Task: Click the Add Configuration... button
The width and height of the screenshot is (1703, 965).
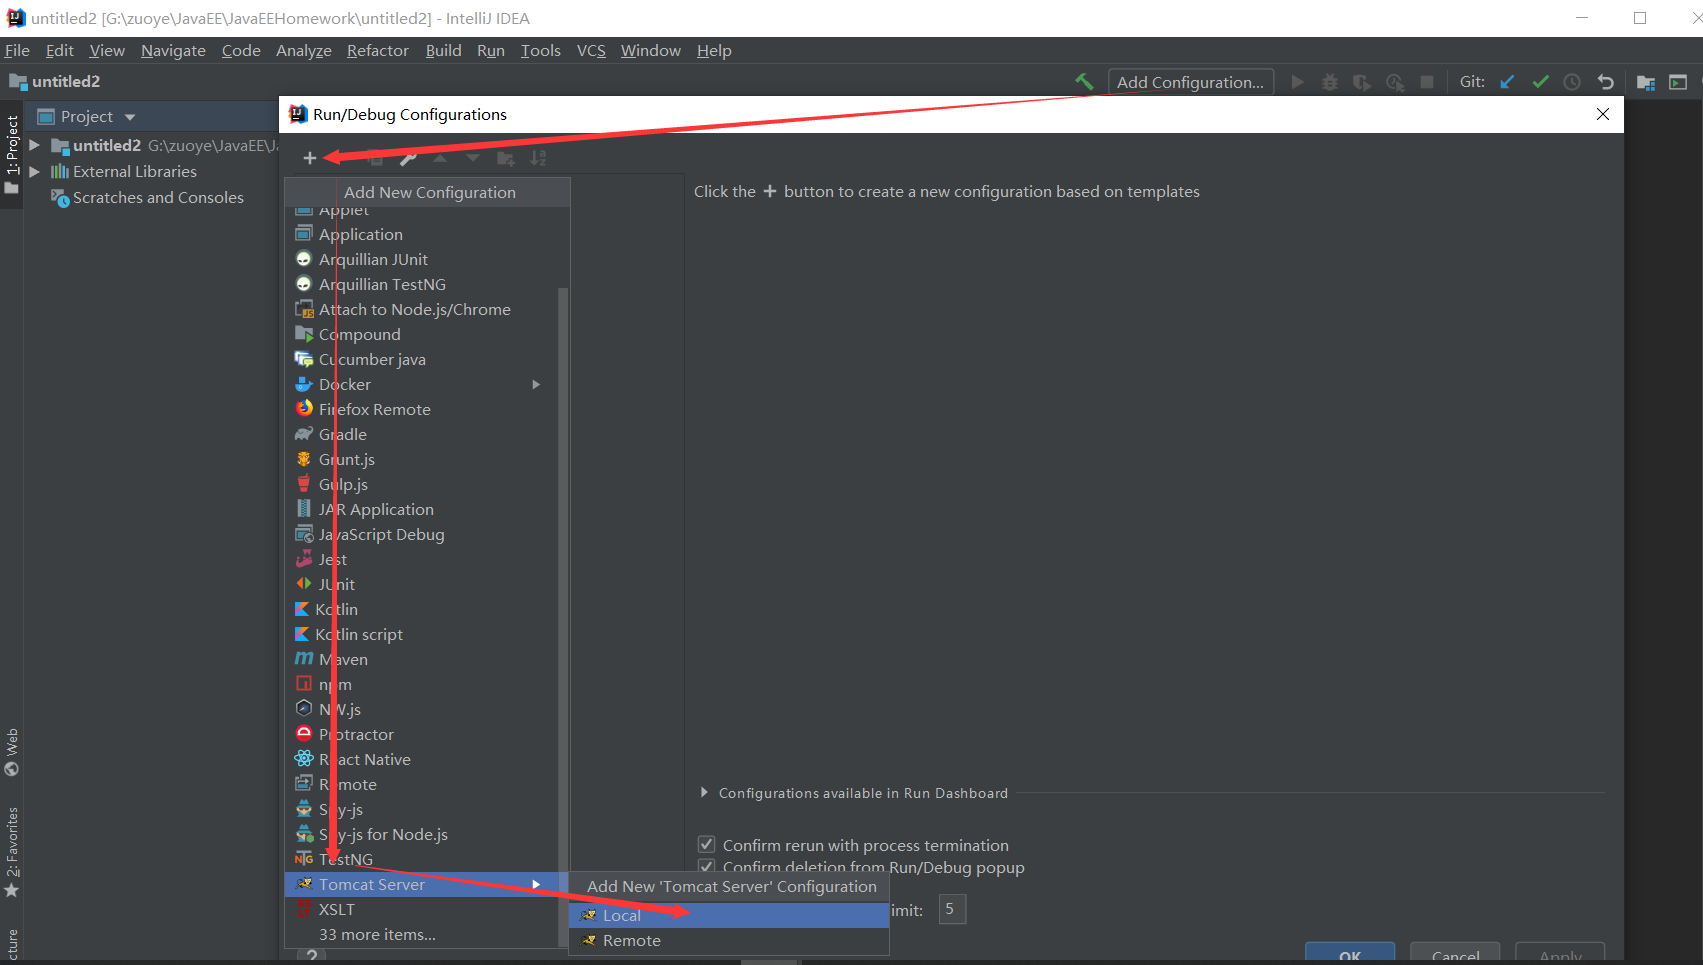Action: 1190,82
